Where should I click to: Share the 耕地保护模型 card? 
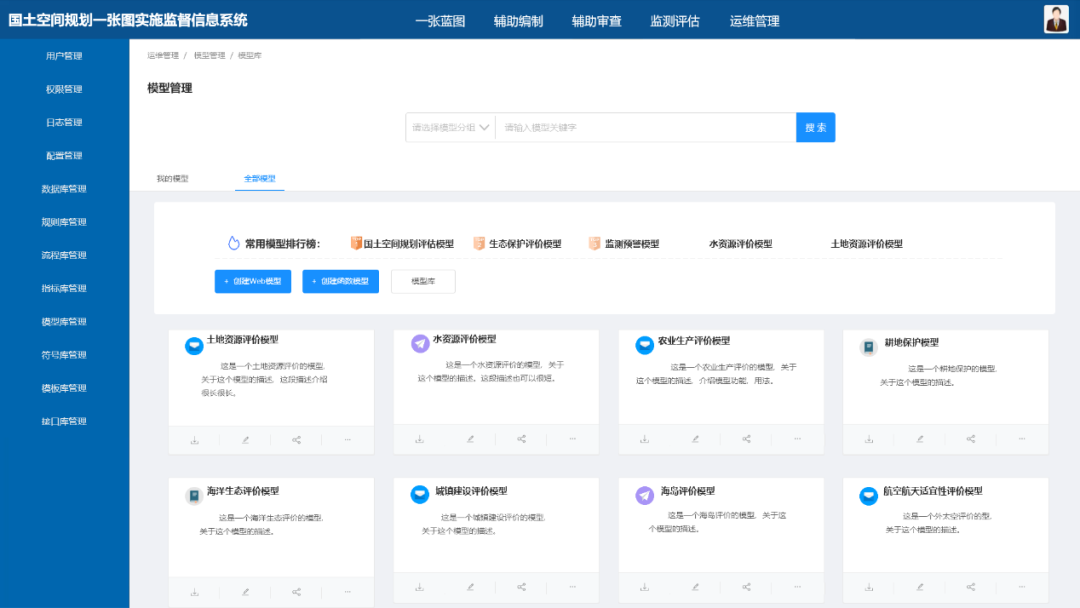coord(971,439)
